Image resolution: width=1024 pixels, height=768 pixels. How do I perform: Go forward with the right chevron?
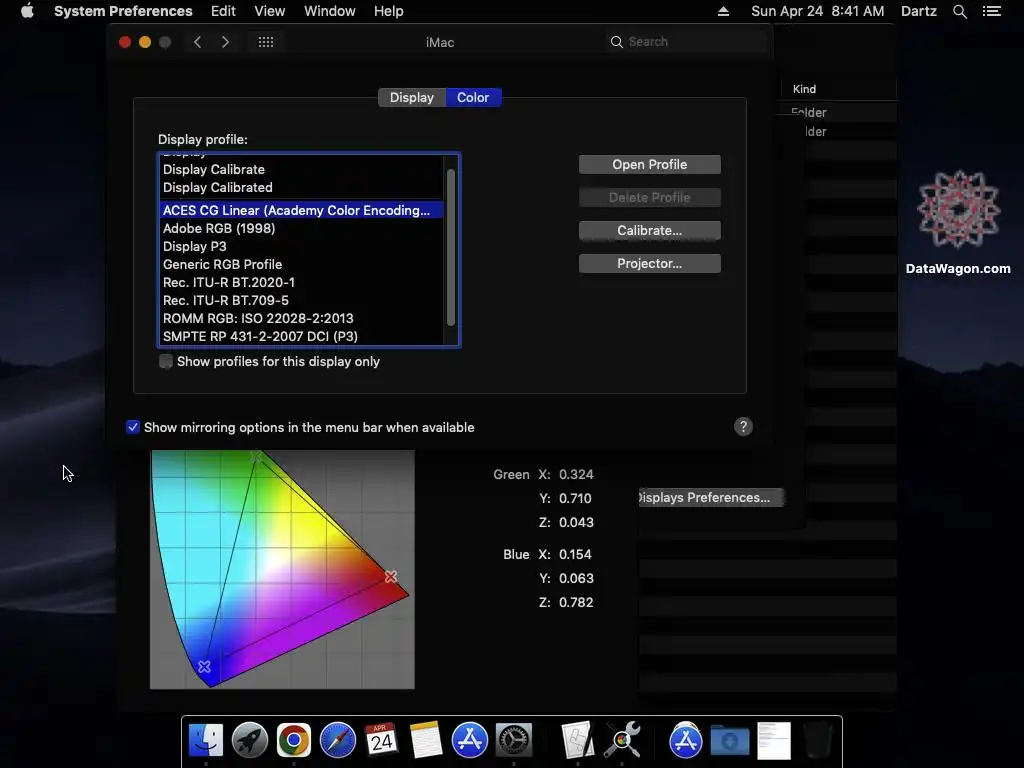pos(225,42)
